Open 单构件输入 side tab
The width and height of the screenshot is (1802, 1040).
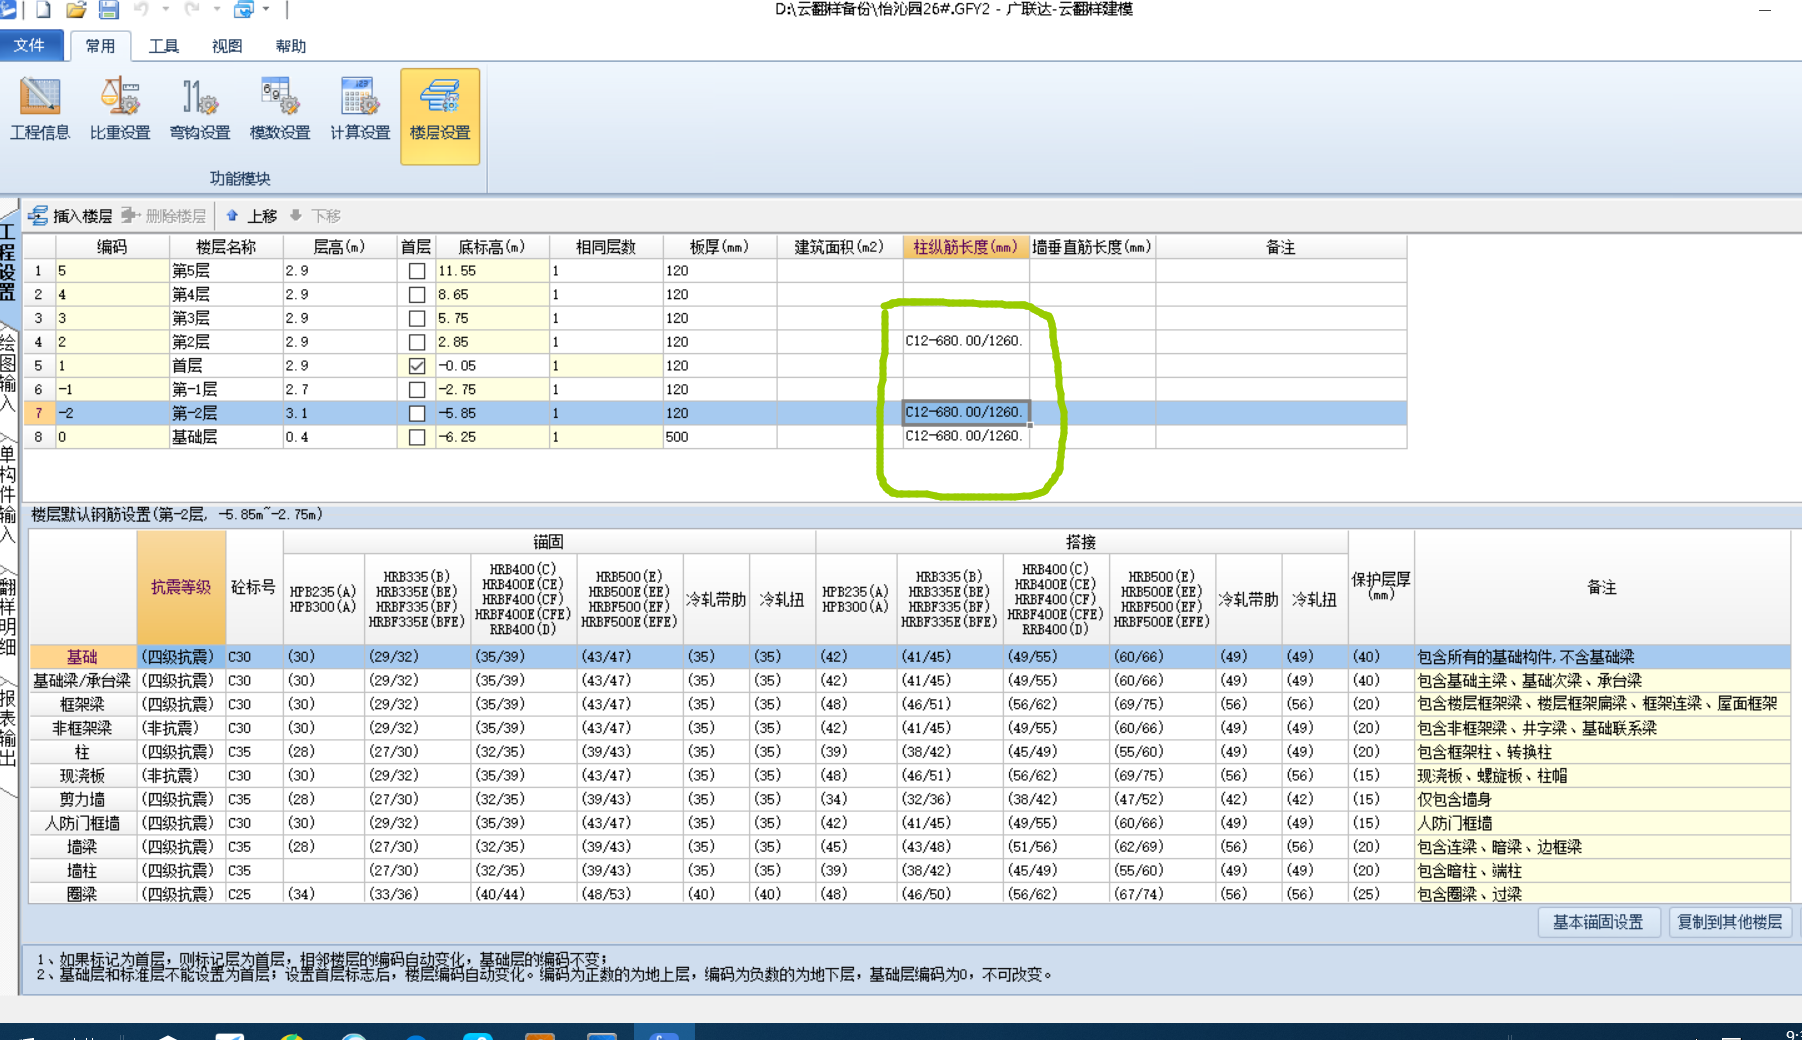click(x=8, y=492)
